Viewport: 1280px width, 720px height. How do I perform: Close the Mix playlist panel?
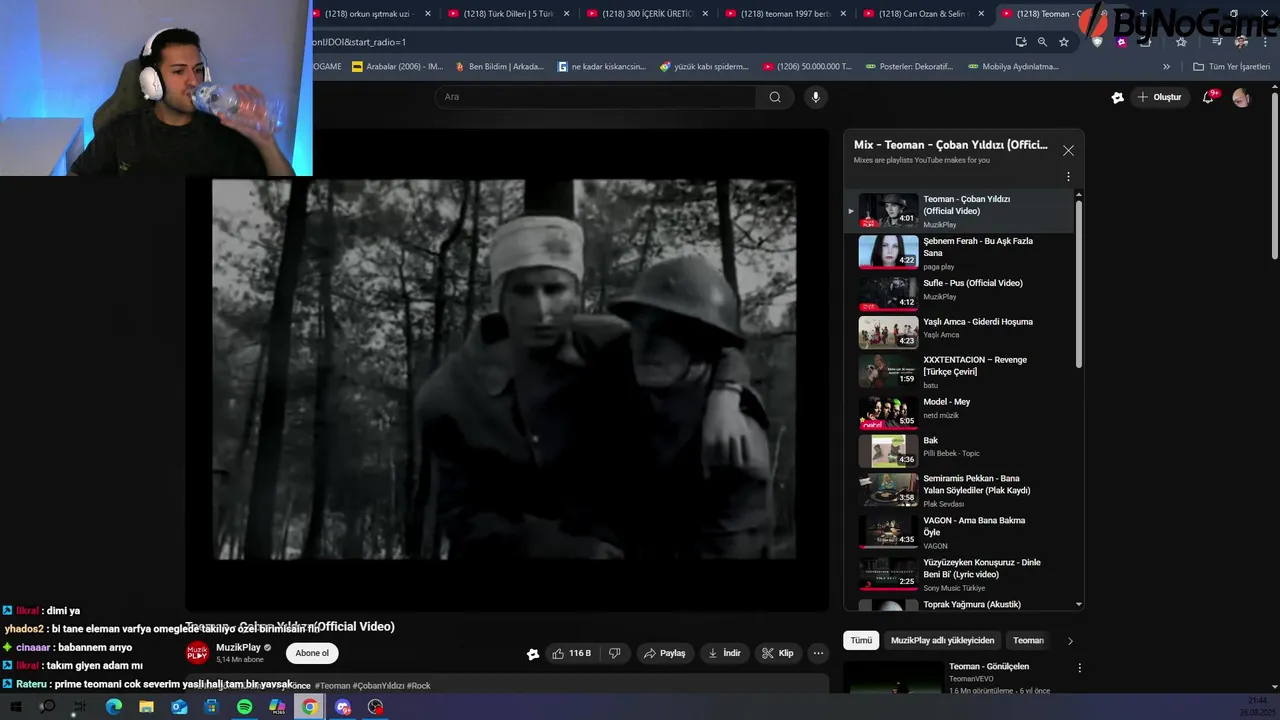pyautogui.click(x=1068, y=150)
